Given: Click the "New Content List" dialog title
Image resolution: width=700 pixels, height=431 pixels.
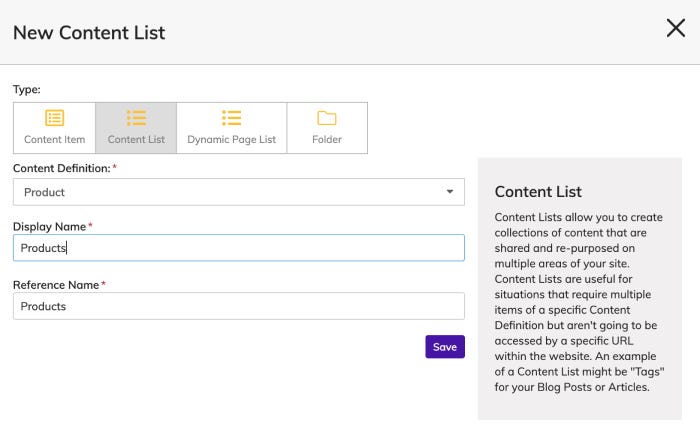Looking at the screenshot, I should [x=89, y=32].
